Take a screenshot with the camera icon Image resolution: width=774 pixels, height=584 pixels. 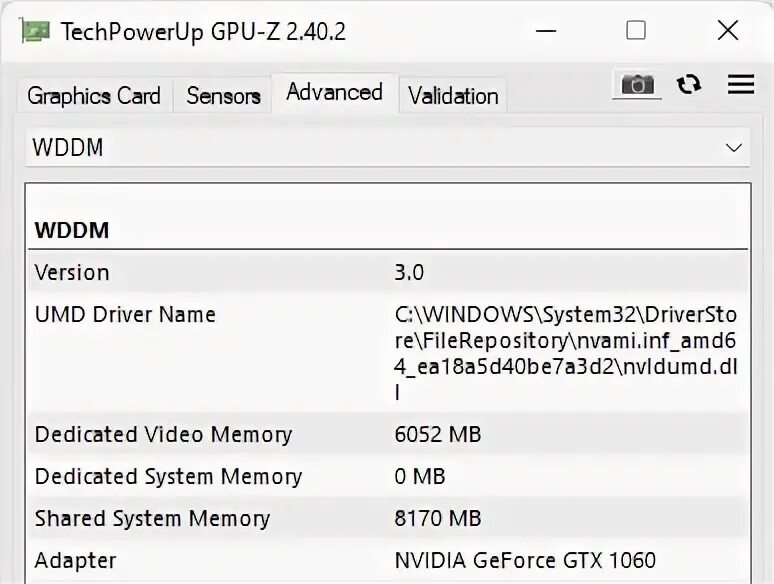tap(637, 84)
